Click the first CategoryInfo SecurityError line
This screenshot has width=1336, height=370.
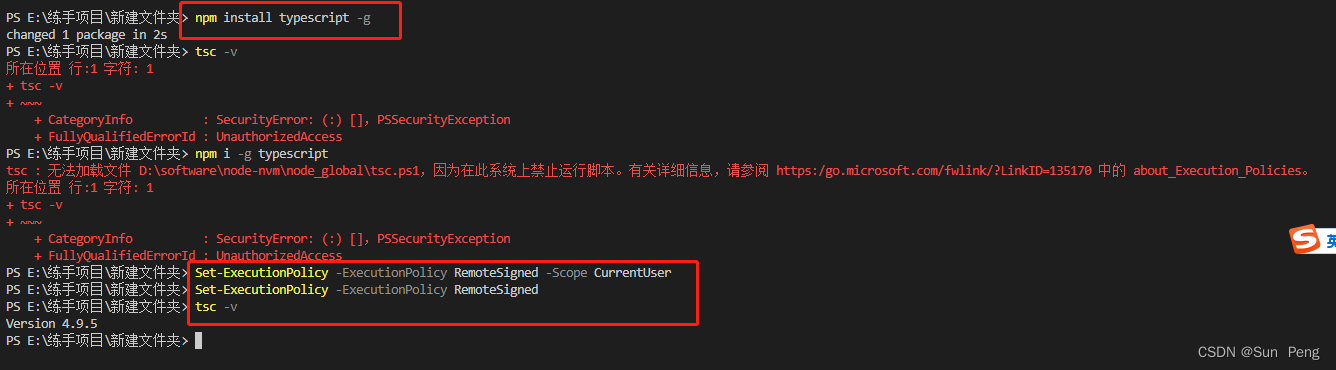pos(272,120)
